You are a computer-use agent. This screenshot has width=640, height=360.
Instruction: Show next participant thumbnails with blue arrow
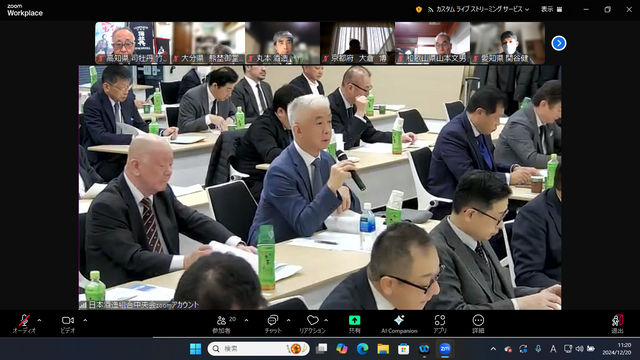(559, 43)
